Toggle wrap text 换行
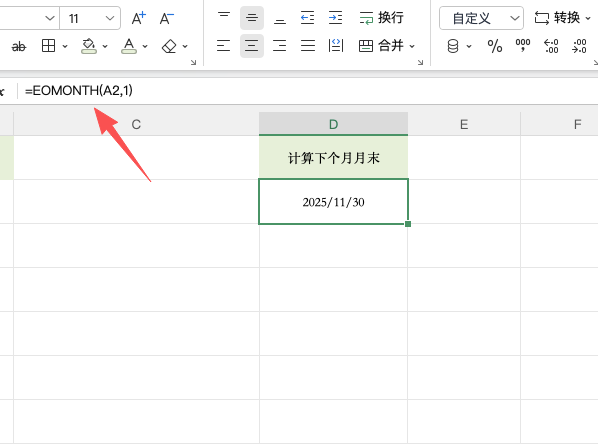 coord(381,18)
